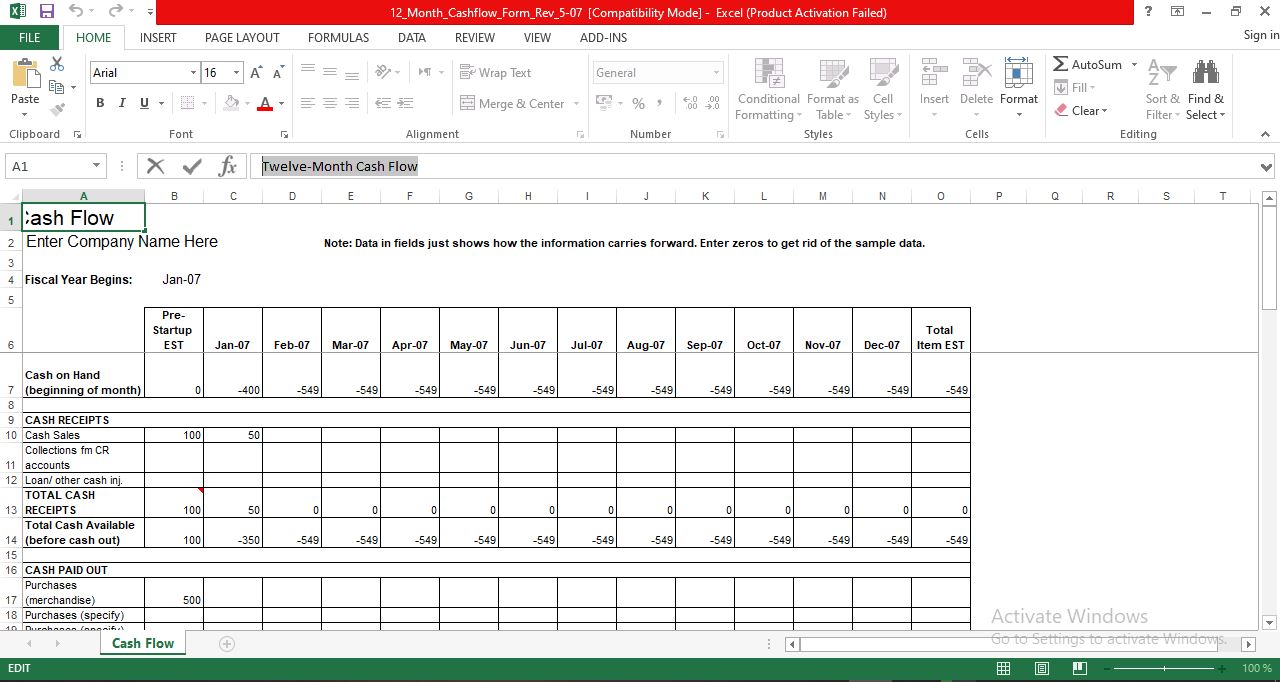Expand the Number Format dropdown showing General
The height and width of the screenshot is (682, 1280).
[x=716, y=72]
